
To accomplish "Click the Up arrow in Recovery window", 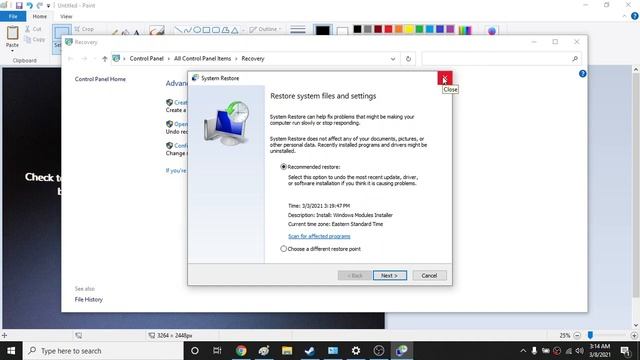I will (104, 59).
